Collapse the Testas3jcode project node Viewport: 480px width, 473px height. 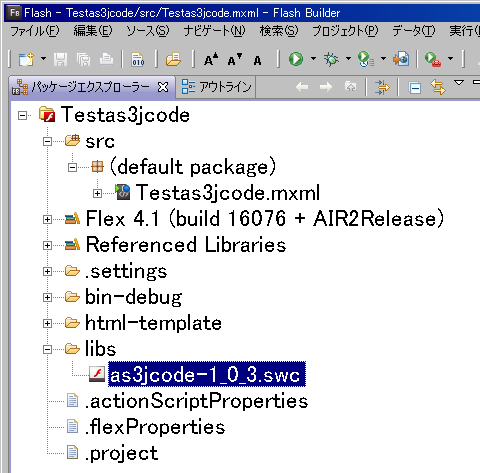pos(22,116)
